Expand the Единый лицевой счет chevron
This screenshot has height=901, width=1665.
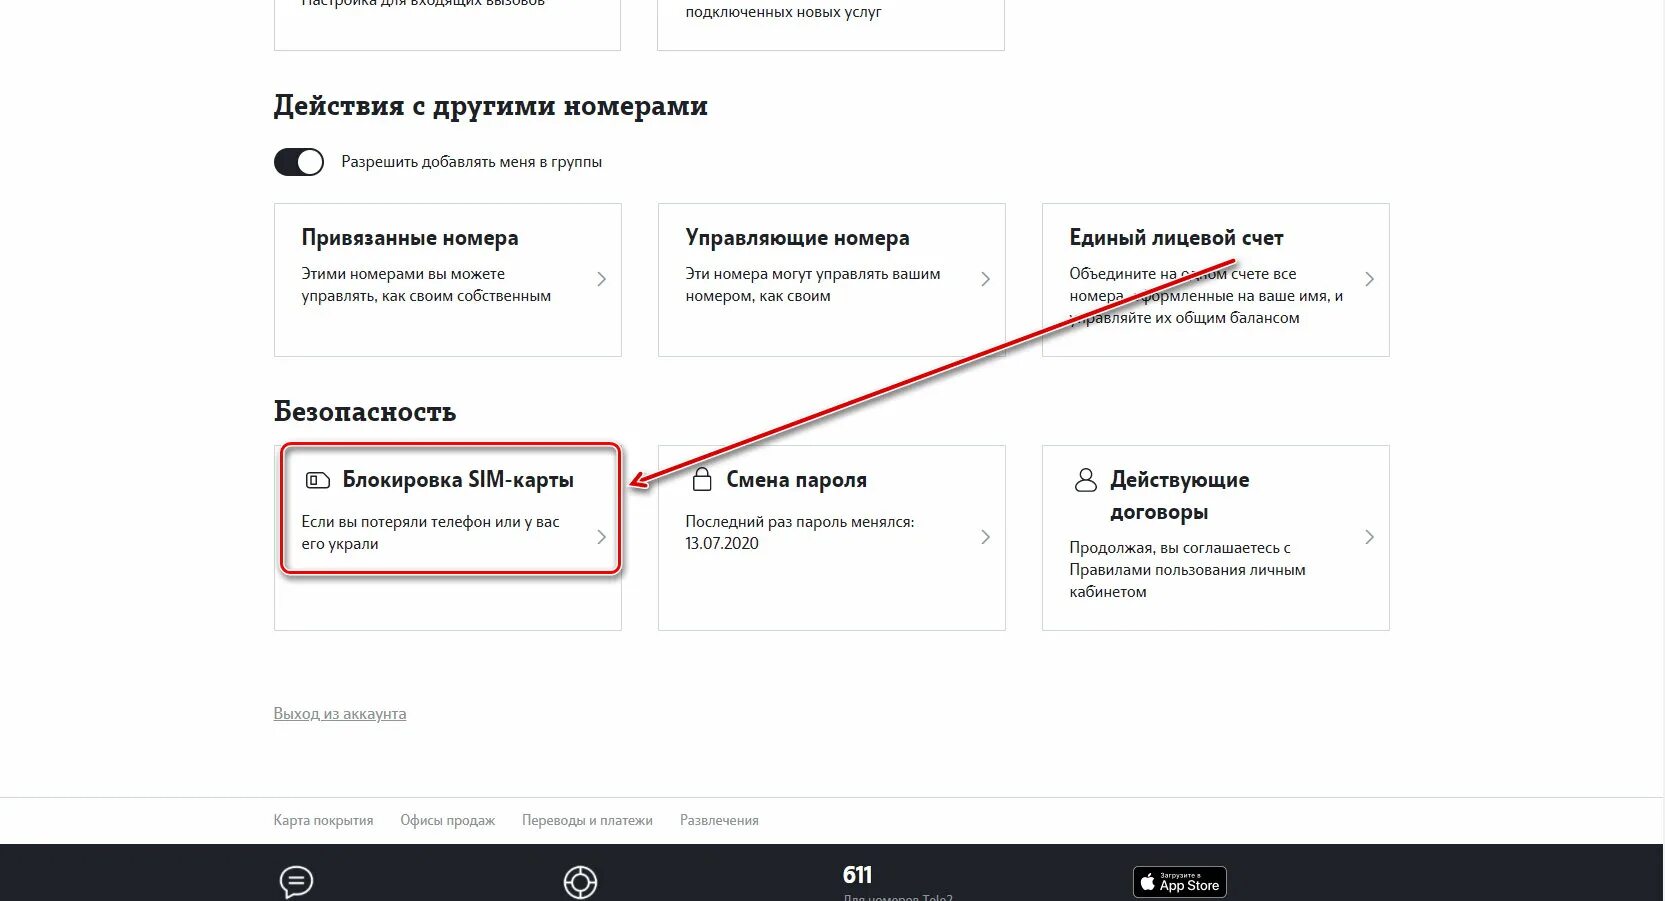pyautogui.click(x=1369, y=279)
